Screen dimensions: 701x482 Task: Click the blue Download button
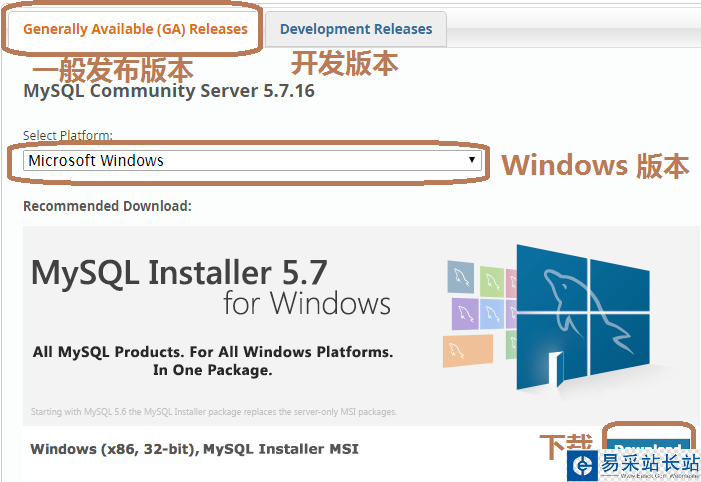point(647,446)
